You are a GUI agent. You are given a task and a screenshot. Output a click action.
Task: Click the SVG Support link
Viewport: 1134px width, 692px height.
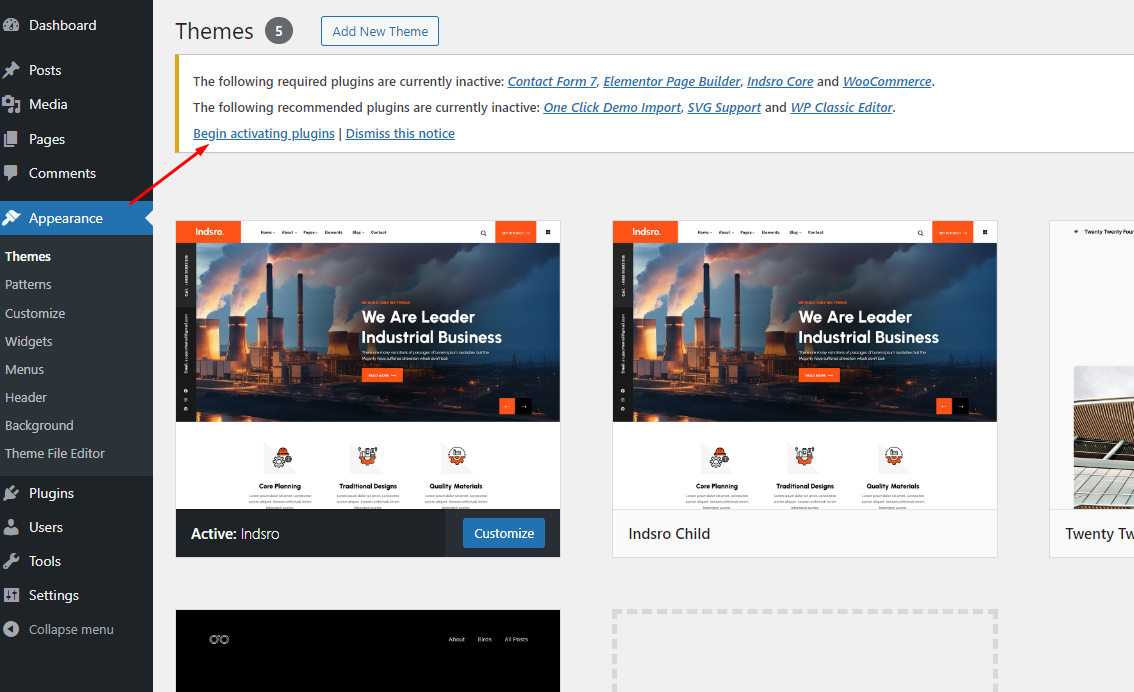tap(724, 108)
